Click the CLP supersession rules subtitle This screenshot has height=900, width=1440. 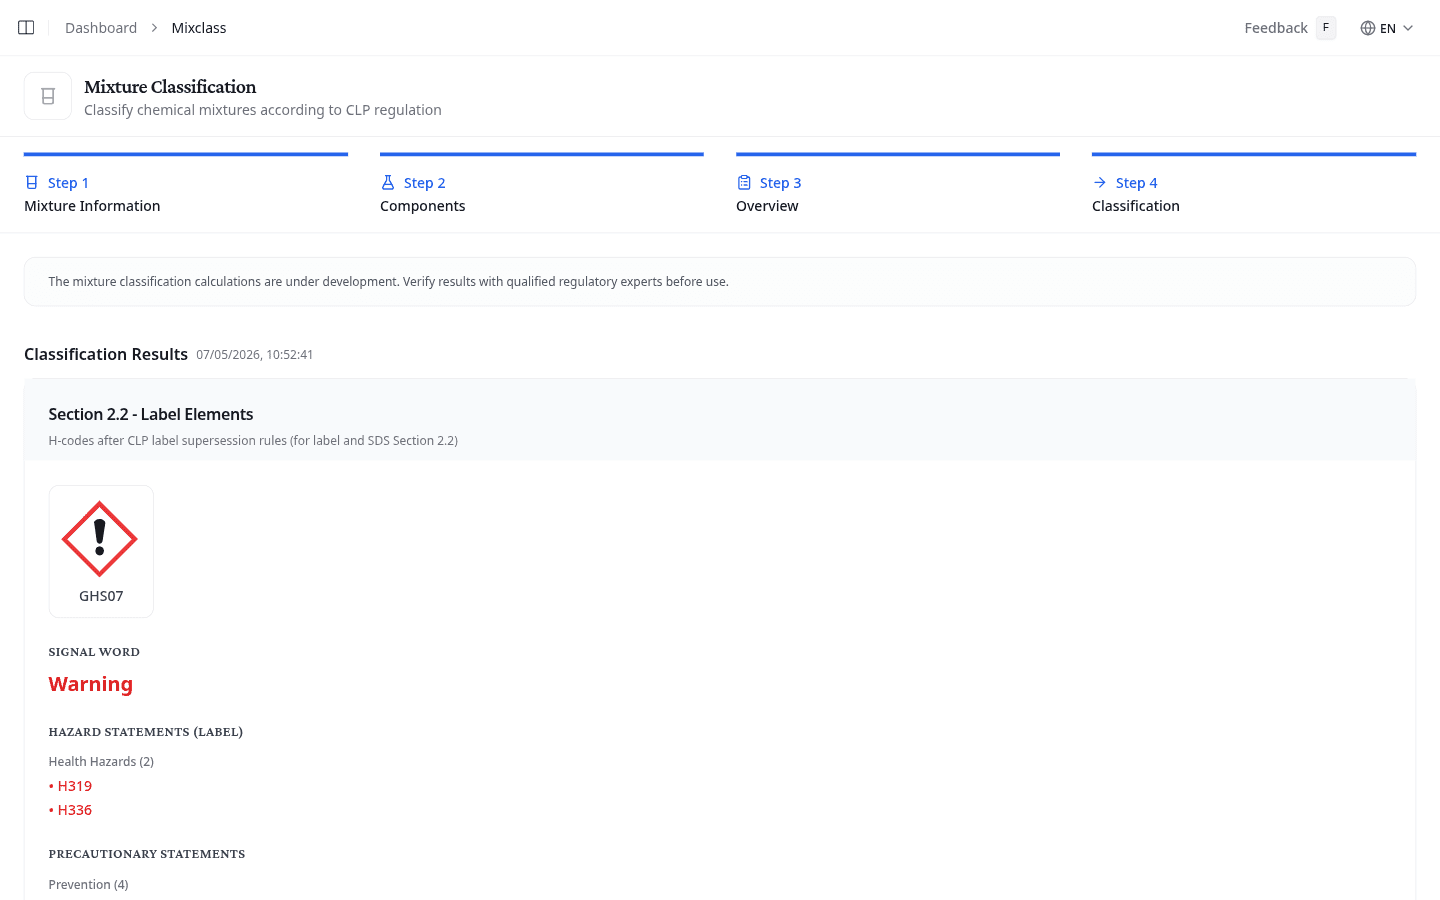[x=253, y=441]
